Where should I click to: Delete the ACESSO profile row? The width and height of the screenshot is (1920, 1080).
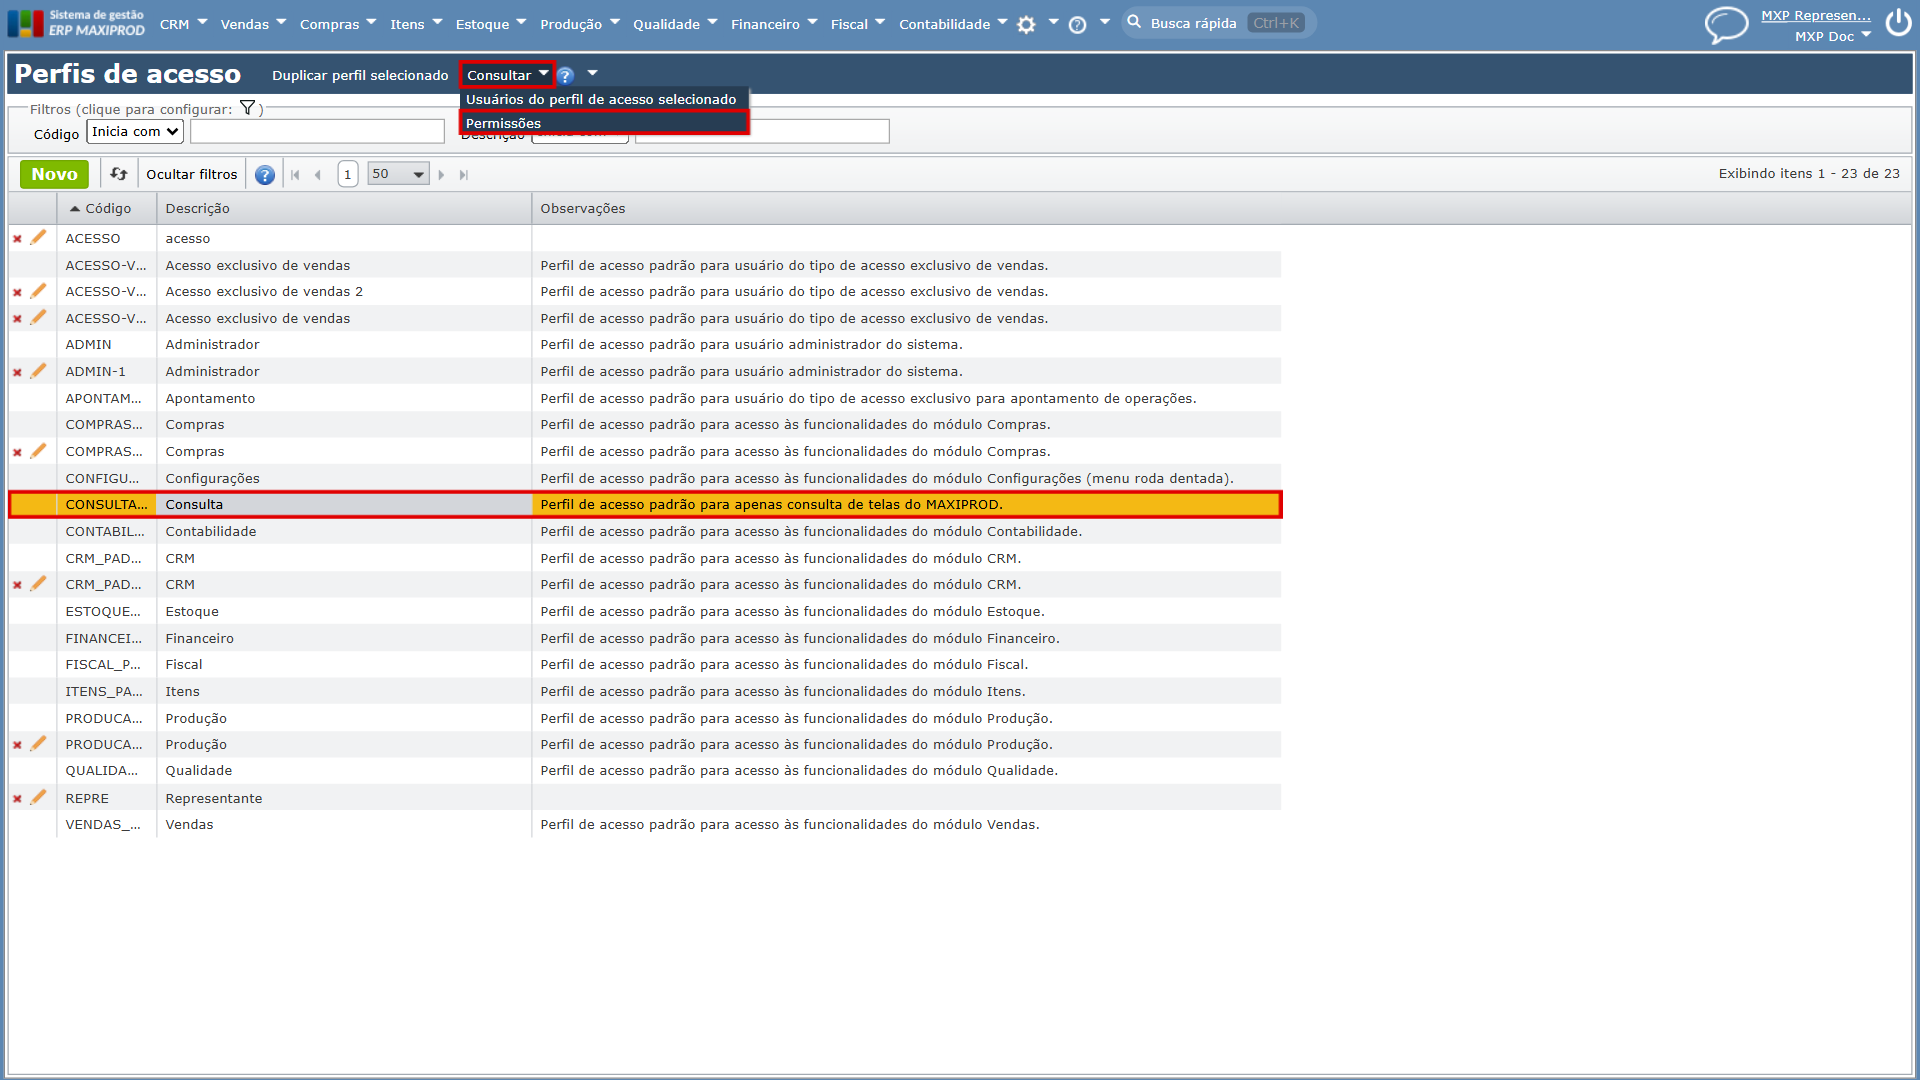pos(17,239)
